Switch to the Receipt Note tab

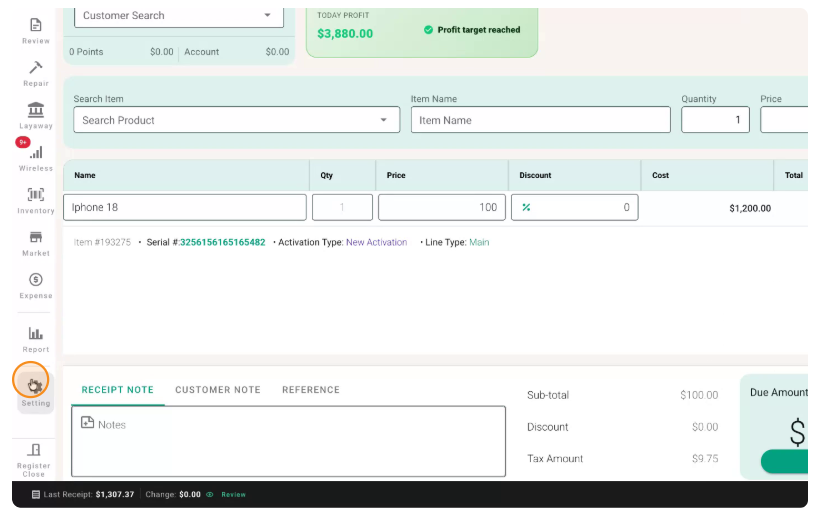pyautogui.click(x=117, y=390)
